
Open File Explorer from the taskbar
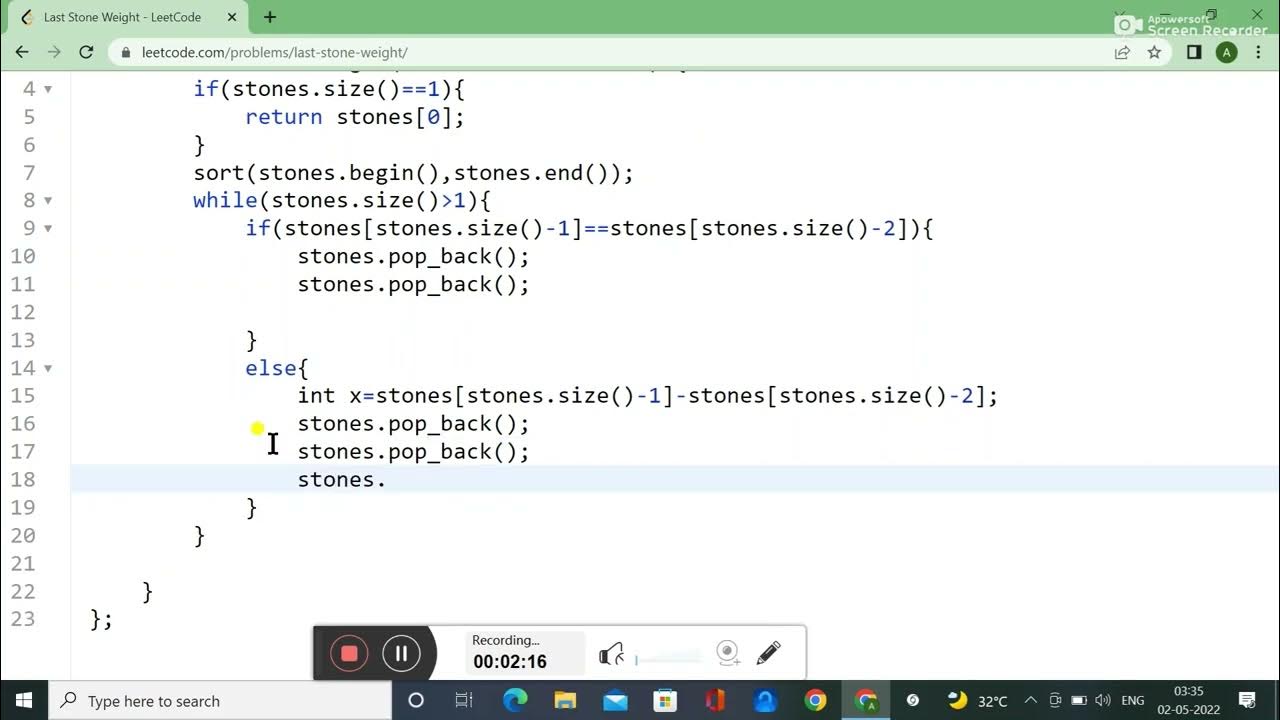pos(565,700)
